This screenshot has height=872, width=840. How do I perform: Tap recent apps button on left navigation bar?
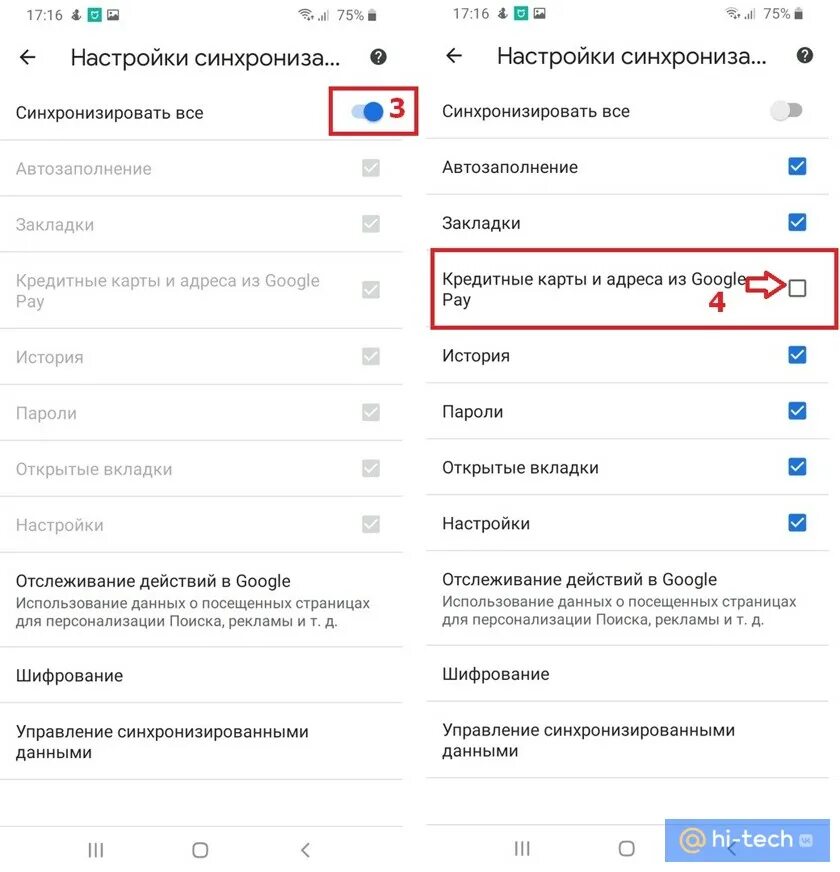[96, 850]
